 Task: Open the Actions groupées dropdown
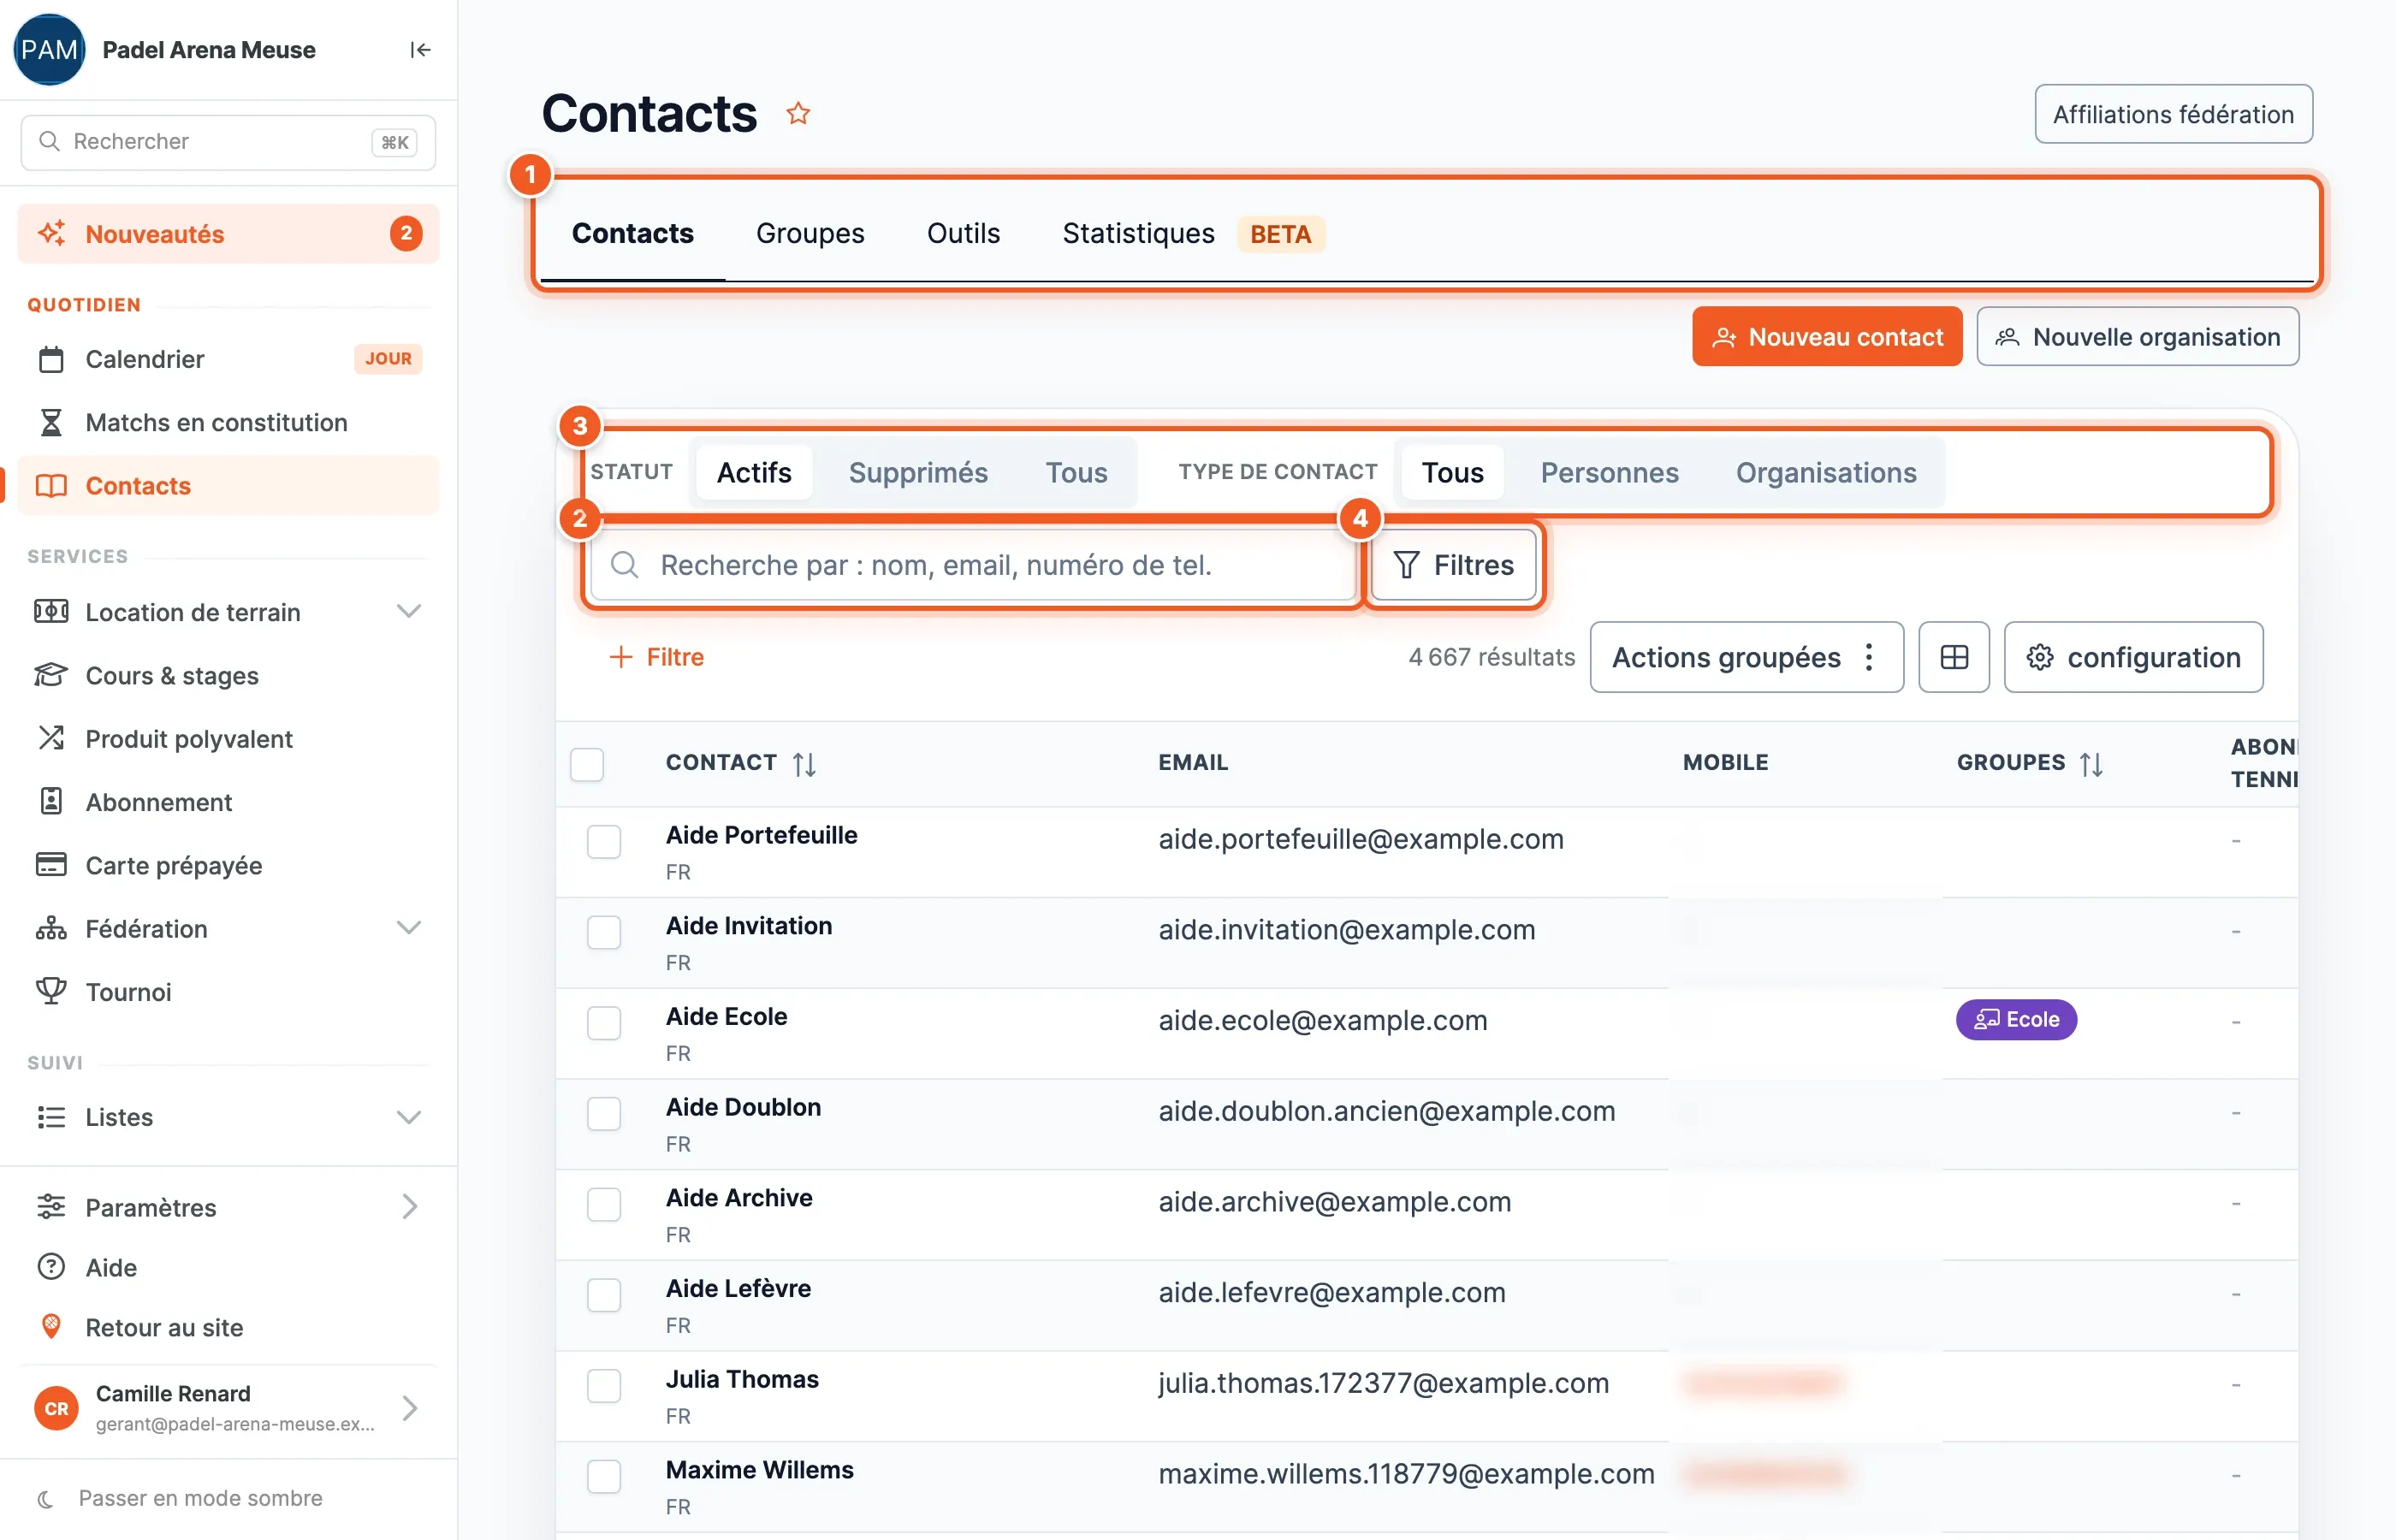coord(1746,657)
